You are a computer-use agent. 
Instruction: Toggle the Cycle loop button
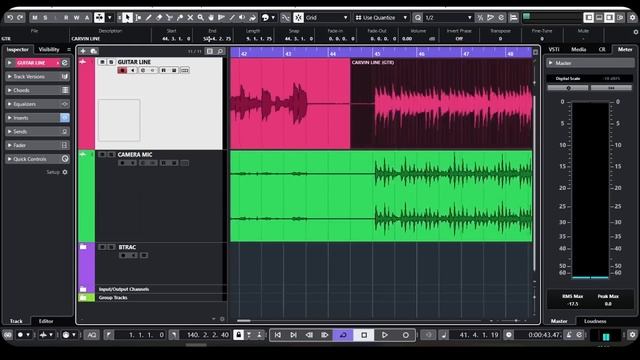pyautogui.click(x=343, y=335)
